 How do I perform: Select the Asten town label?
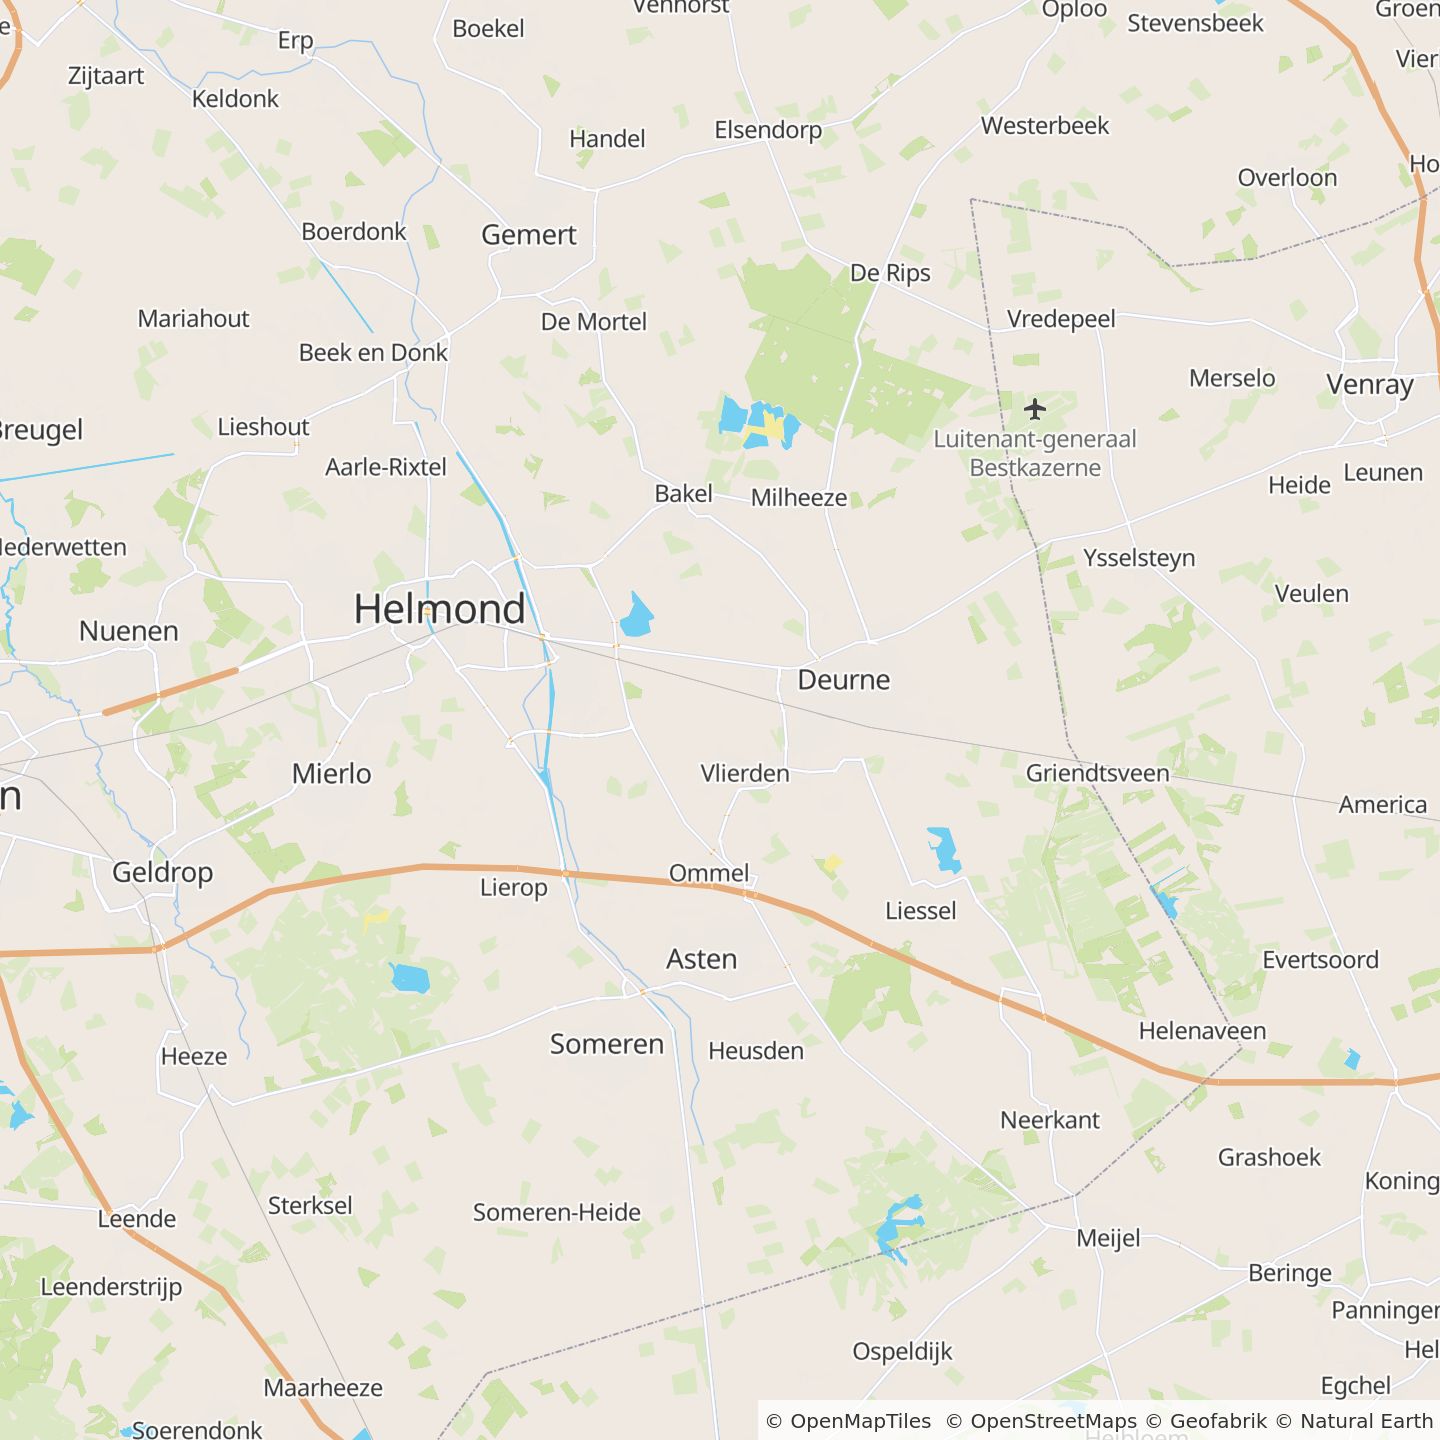tap(702, 959)
